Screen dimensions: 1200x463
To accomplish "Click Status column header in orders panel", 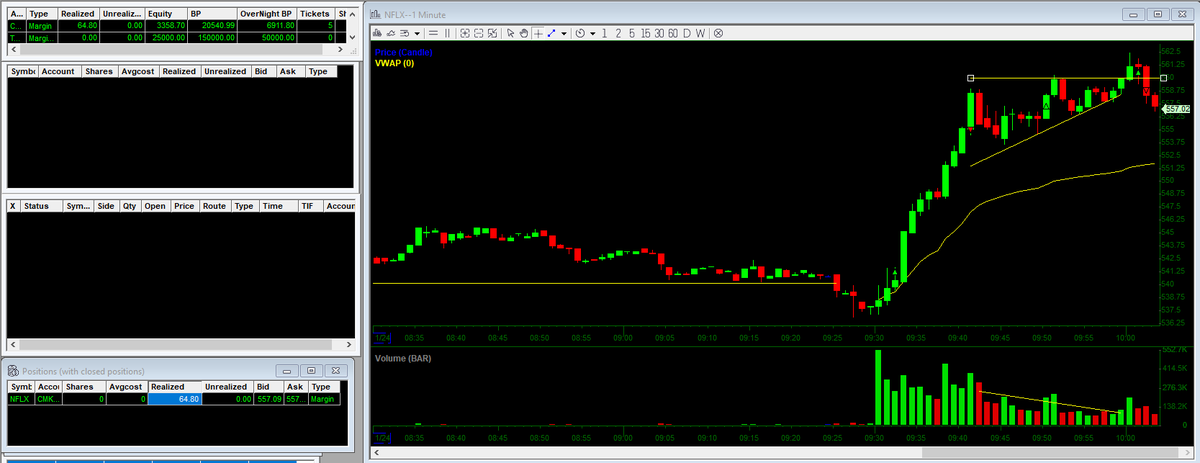I will point(40,206).
